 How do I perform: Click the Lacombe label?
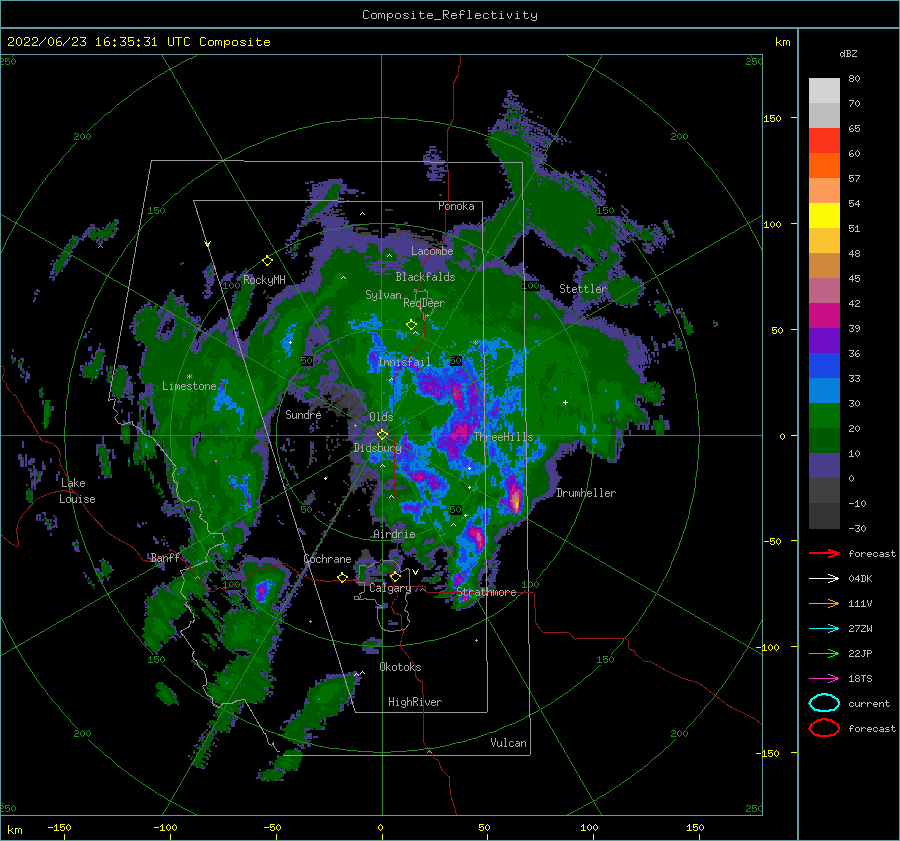(432, 251)
